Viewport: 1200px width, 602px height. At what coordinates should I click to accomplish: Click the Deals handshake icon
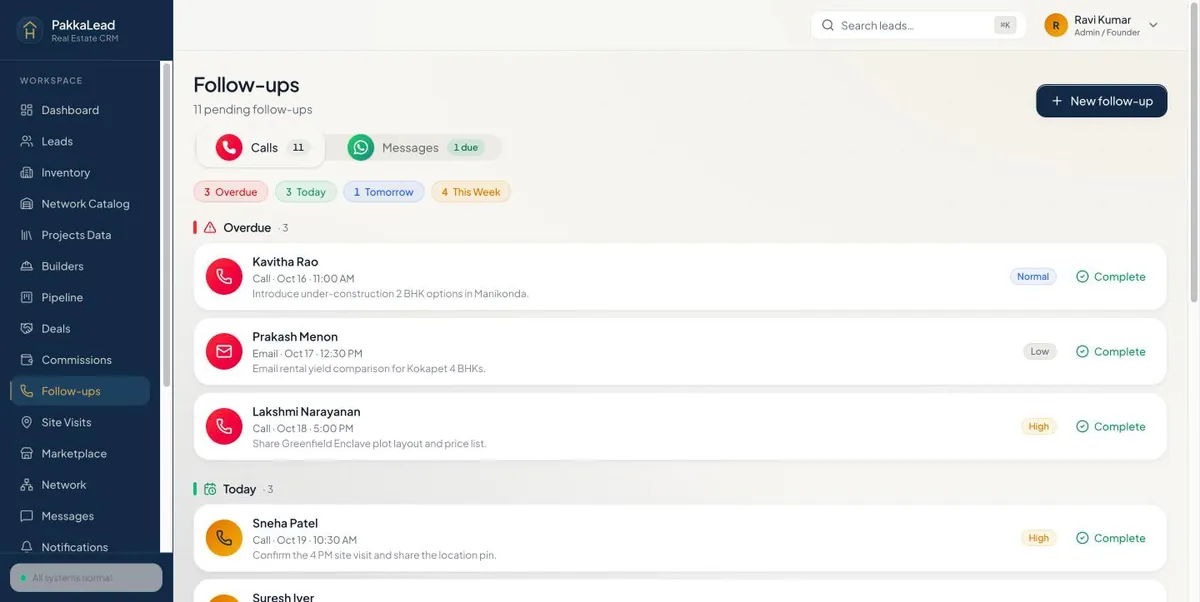(x=27, y=328)
